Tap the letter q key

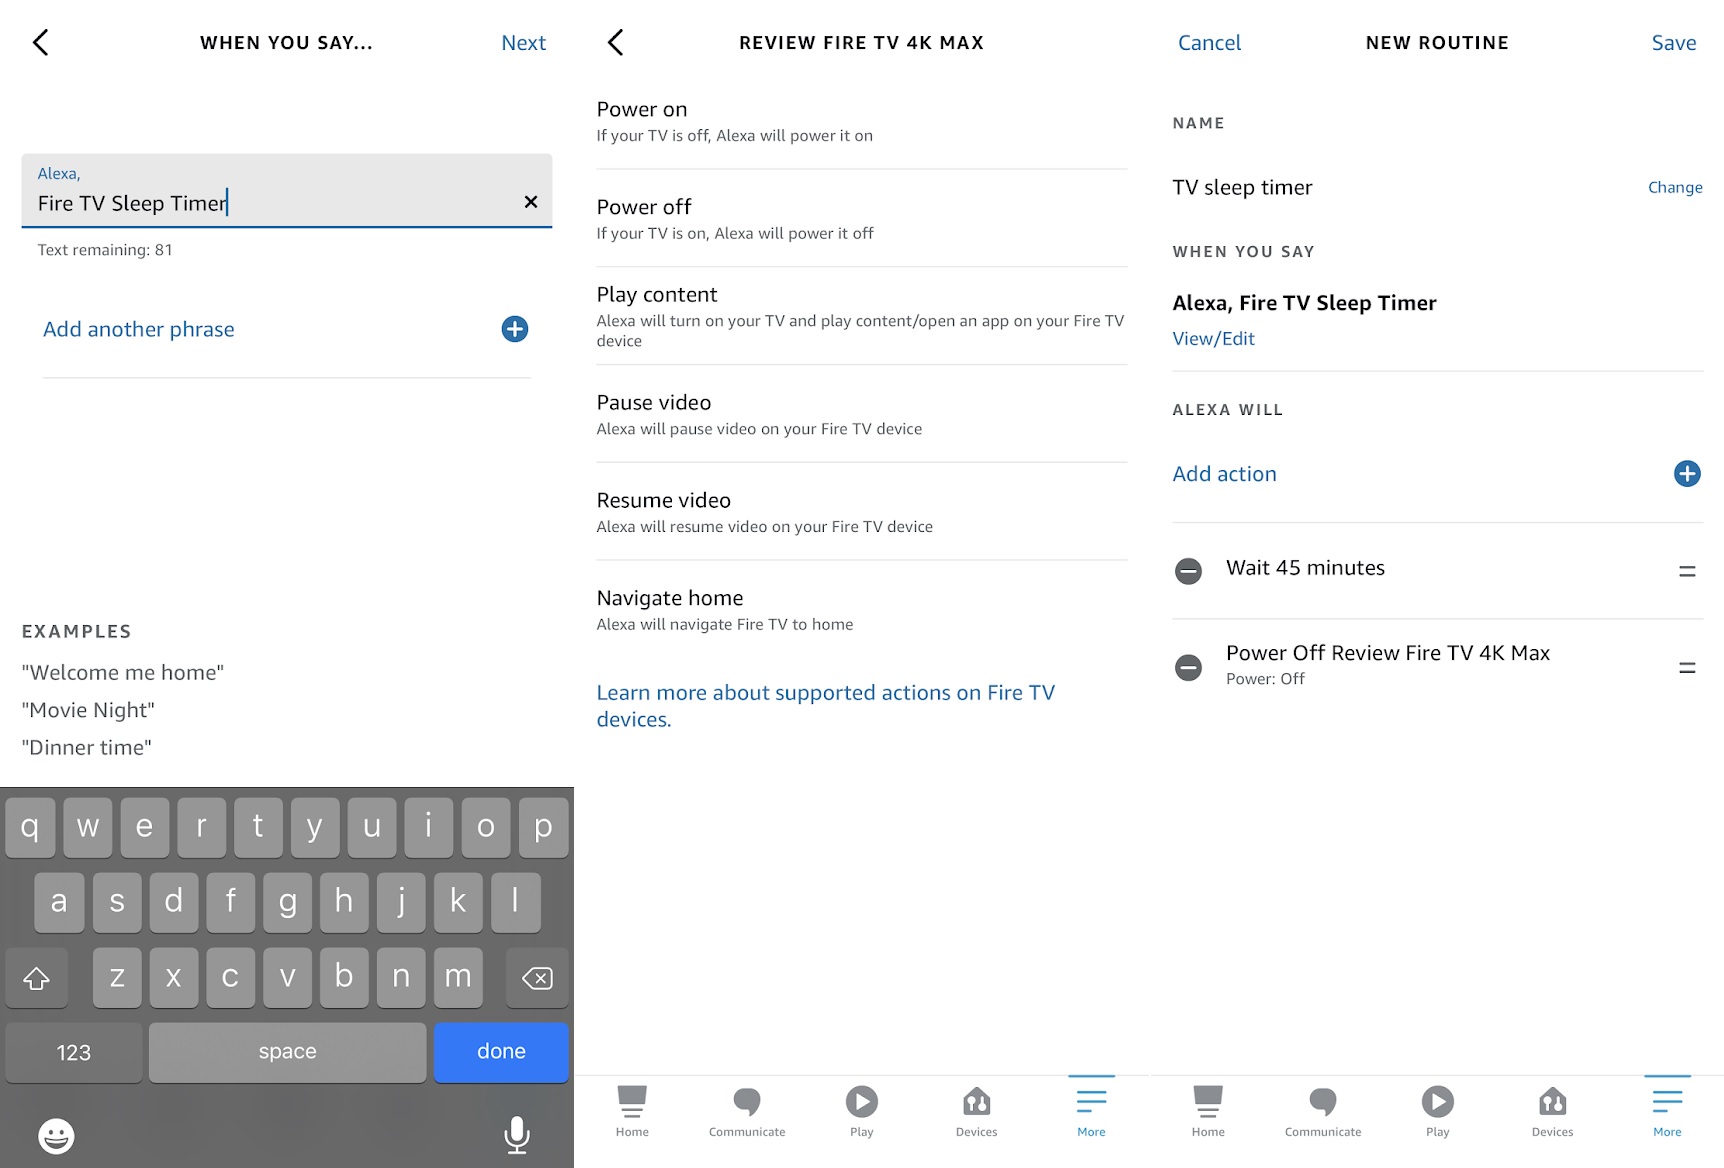click(x=30, y=827)
